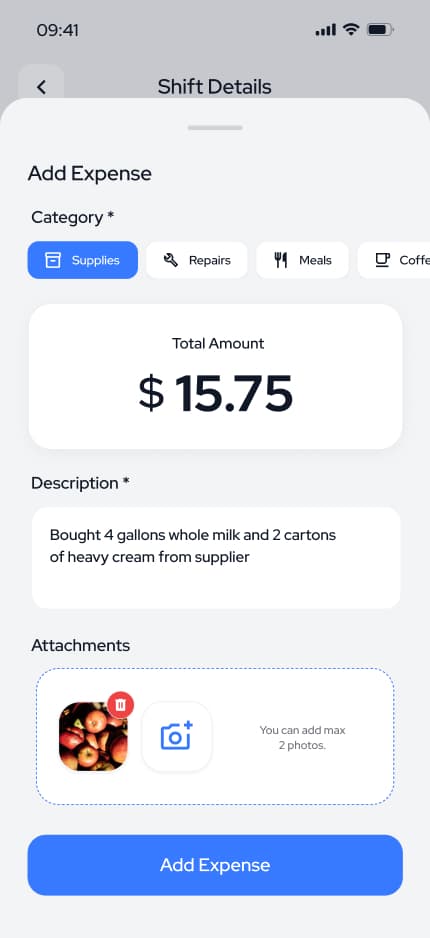Click the Repairs wrench icon

(170, 260)
